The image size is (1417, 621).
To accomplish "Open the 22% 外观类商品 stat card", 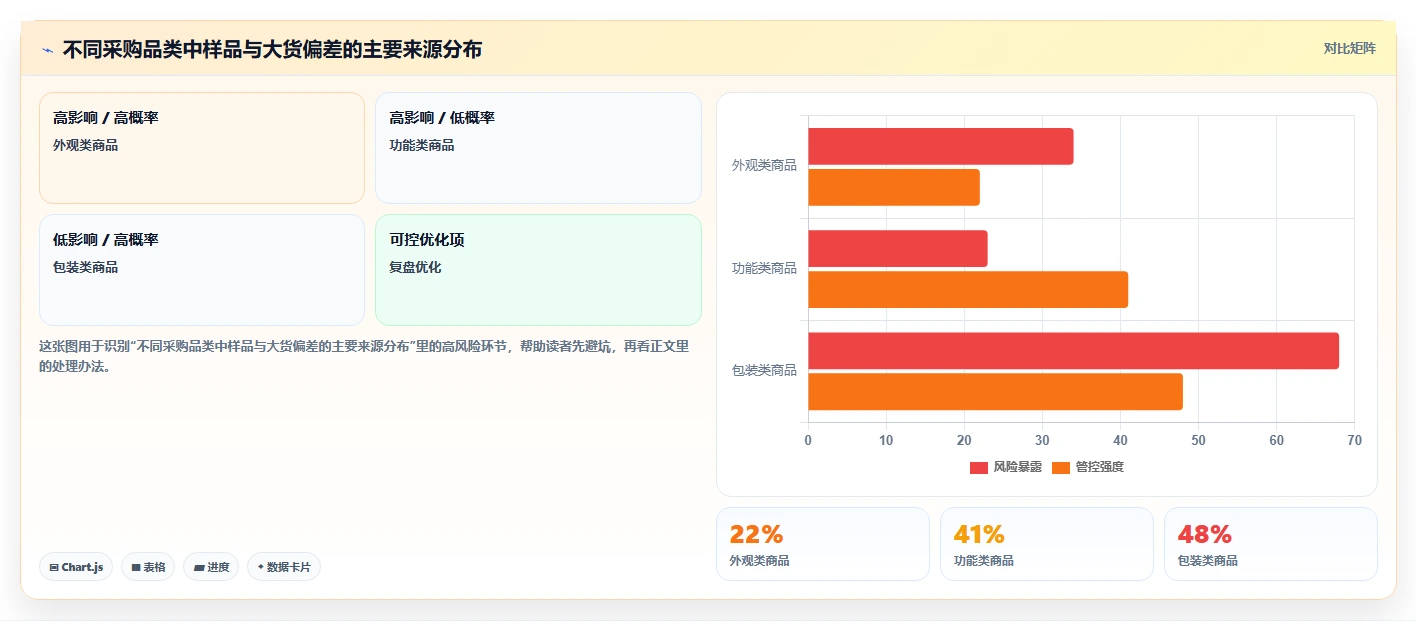I will (823, 544).
